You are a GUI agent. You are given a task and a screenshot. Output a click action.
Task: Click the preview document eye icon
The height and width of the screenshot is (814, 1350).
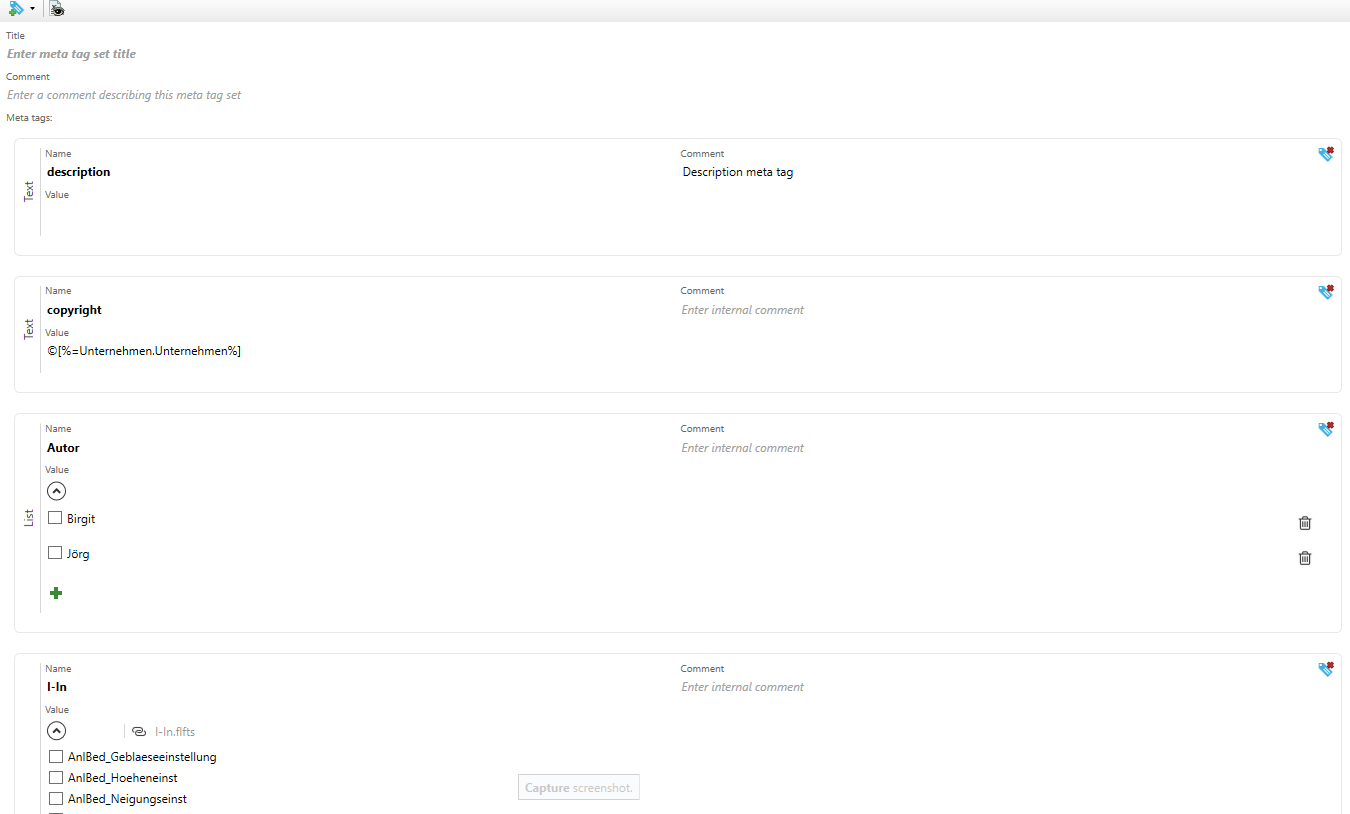point(57,9)
